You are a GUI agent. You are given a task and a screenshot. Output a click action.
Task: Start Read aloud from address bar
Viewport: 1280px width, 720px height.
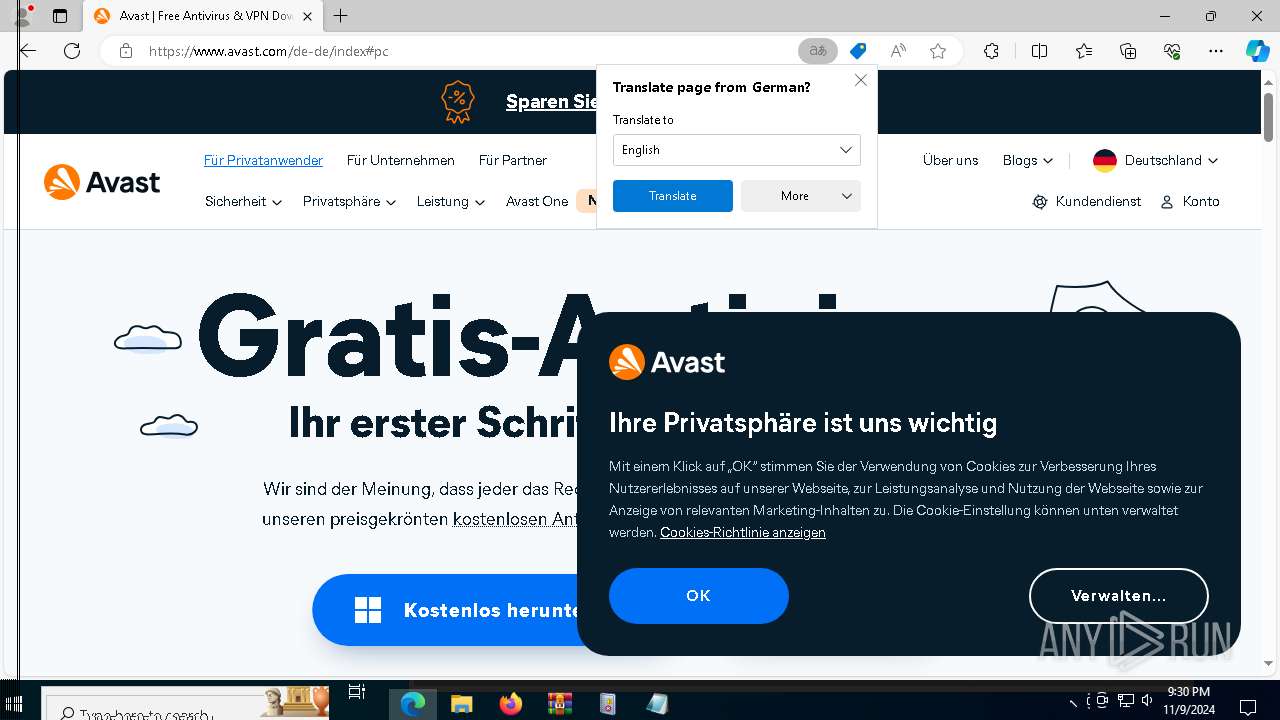click(898, 51)
